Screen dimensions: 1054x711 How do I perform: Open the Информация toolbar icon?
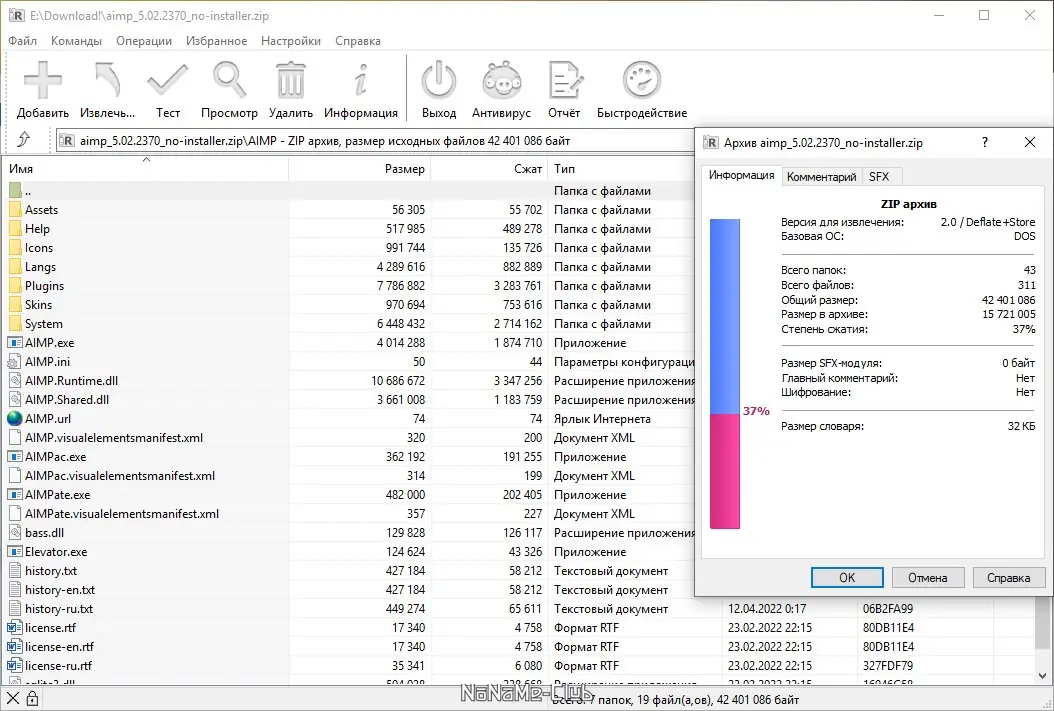click(x=361, y=81)
